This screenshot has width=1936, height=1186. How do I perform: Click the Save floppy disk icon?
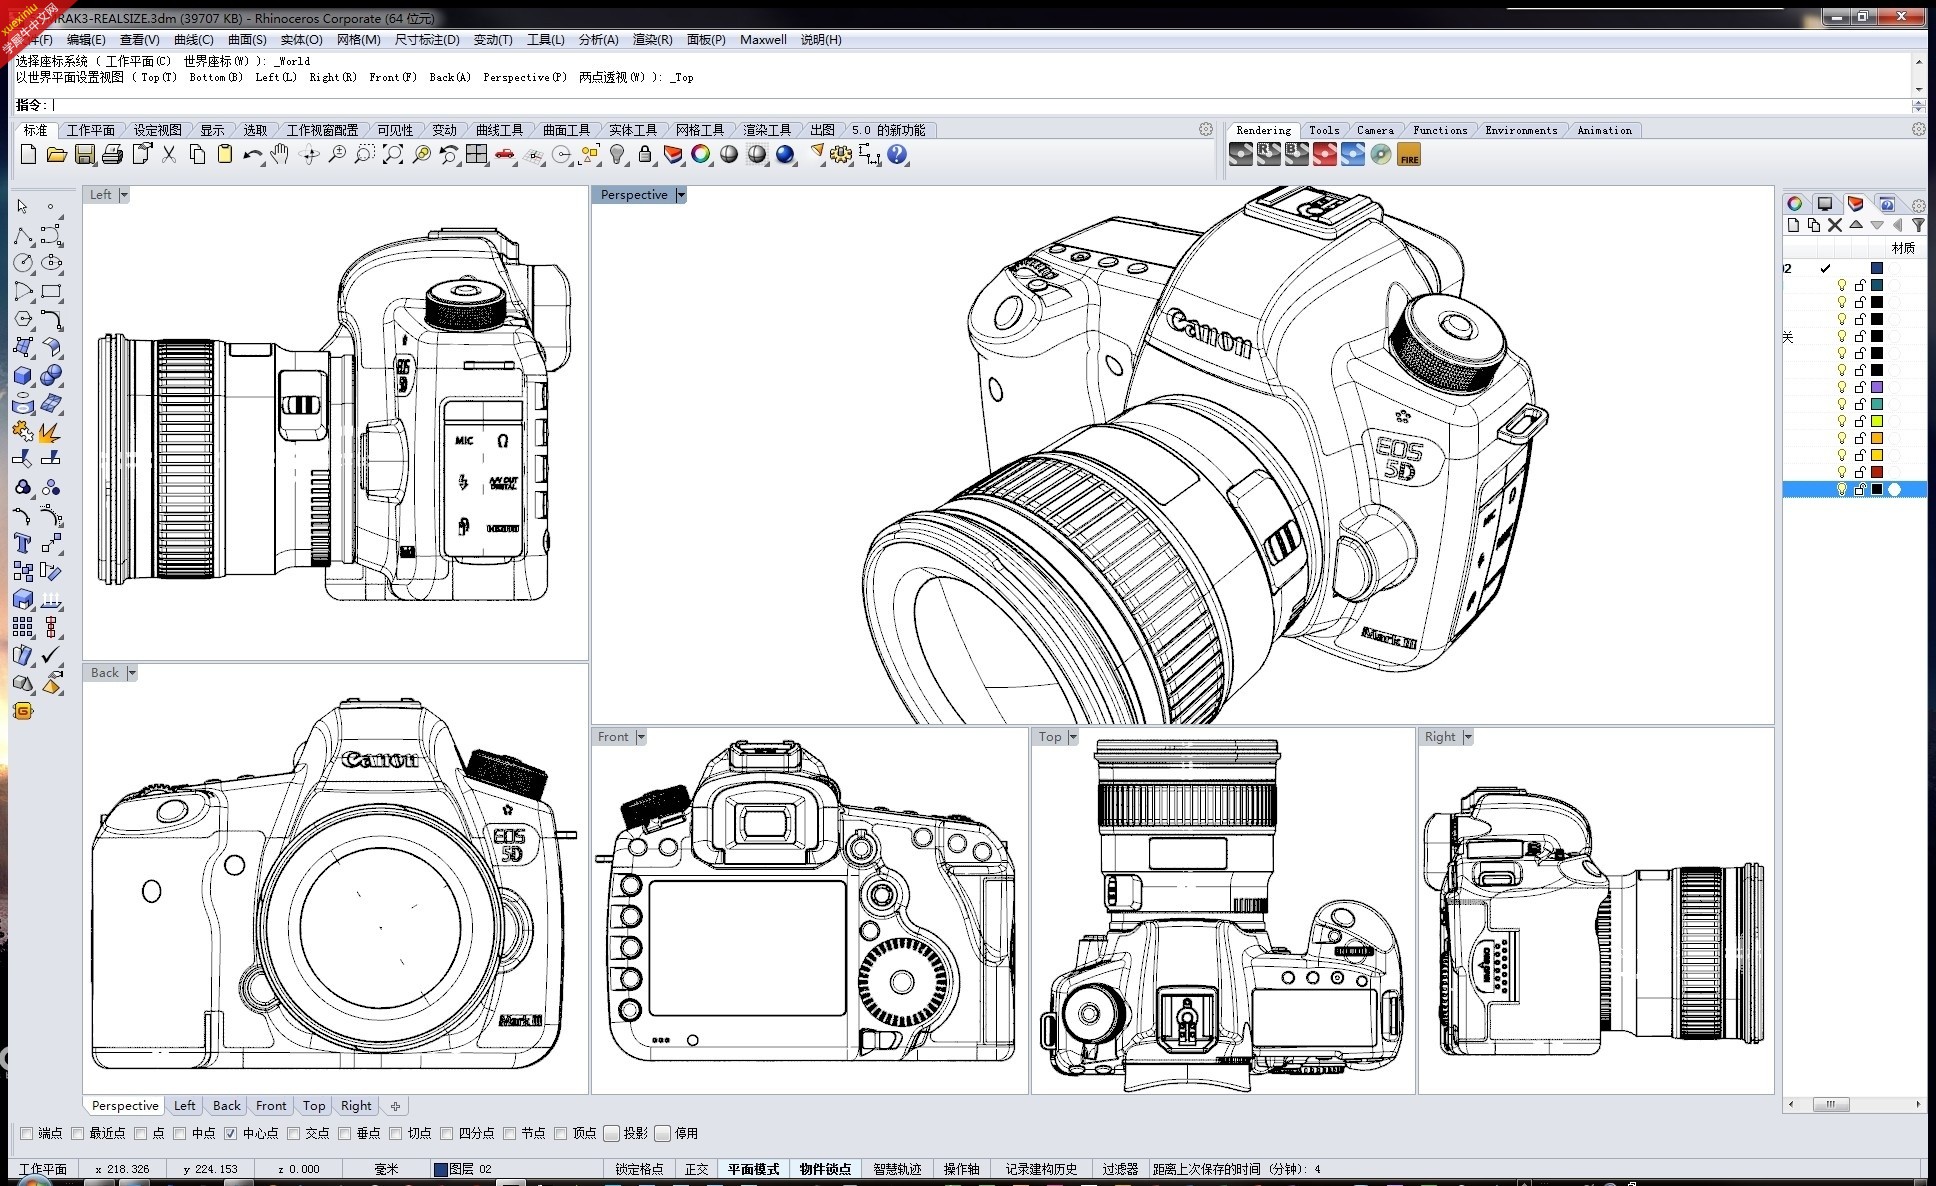[85, 154]
